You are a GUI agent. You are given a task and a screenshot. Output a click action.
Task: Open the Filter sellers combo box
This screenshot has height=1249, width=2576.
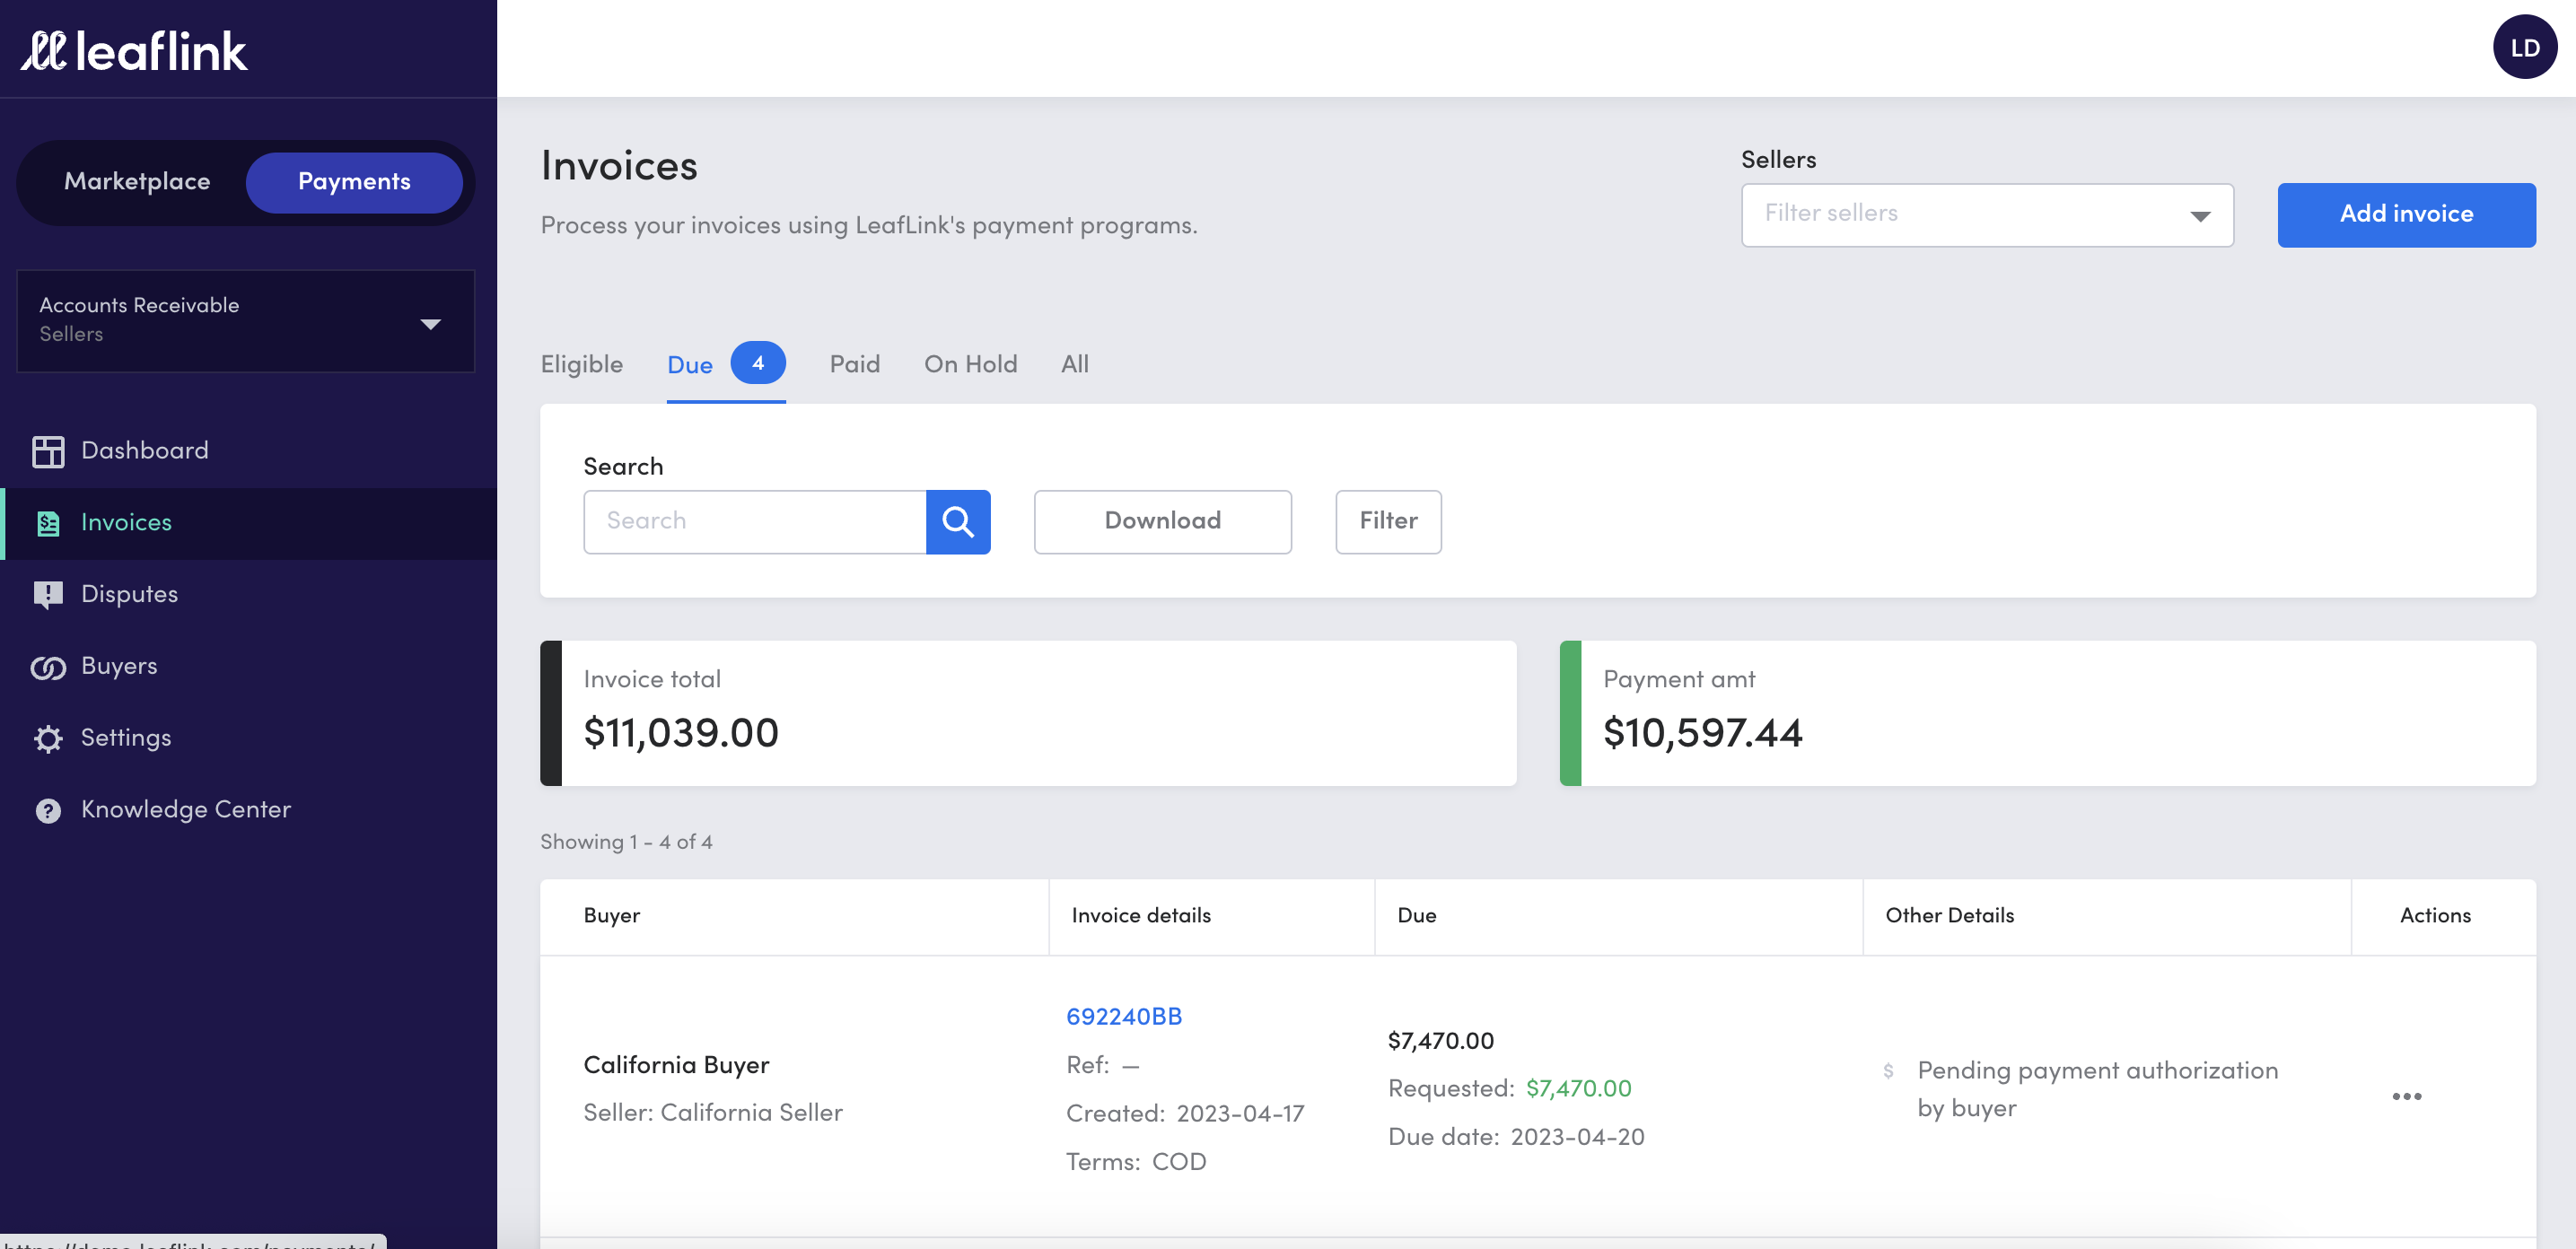pyautogui.click(x=1986, y=215)
